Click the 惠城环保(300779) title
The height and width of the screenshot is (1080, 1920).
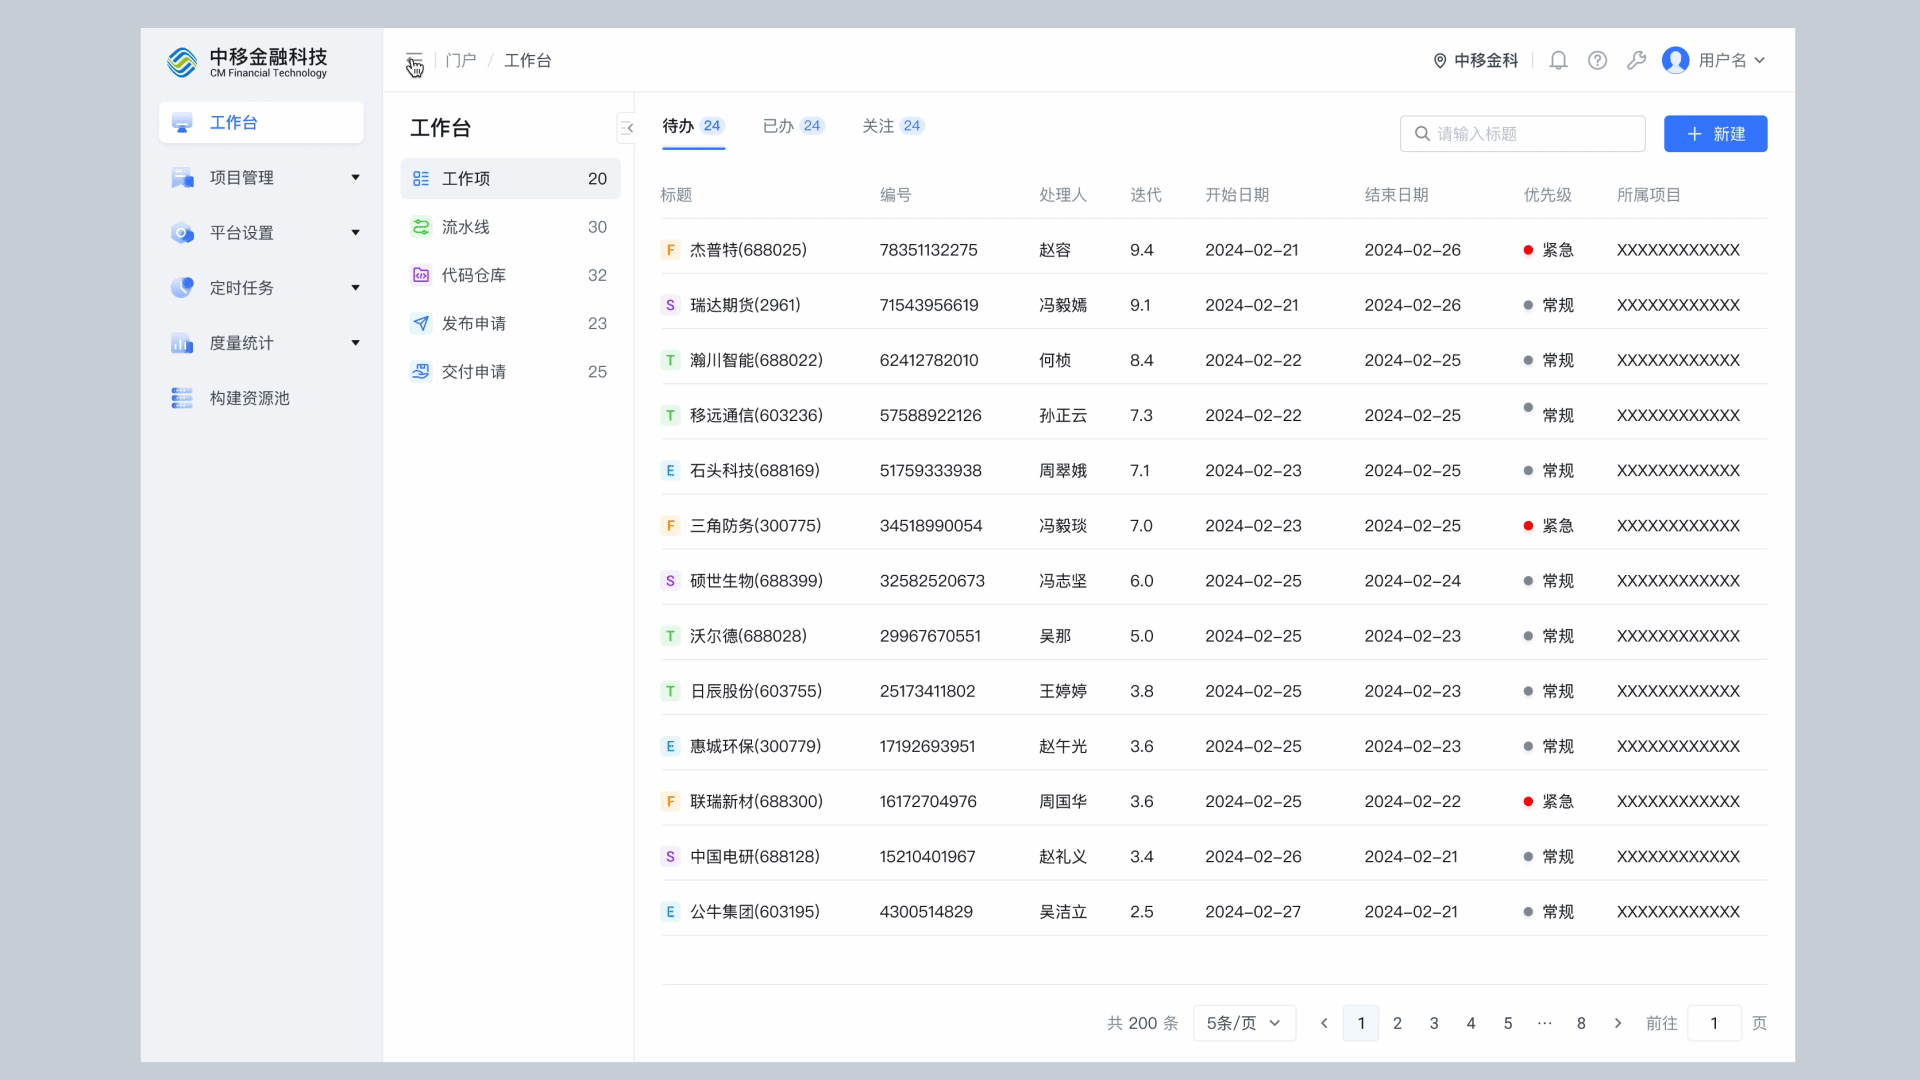pyautogui.click(x=755, y=746)
